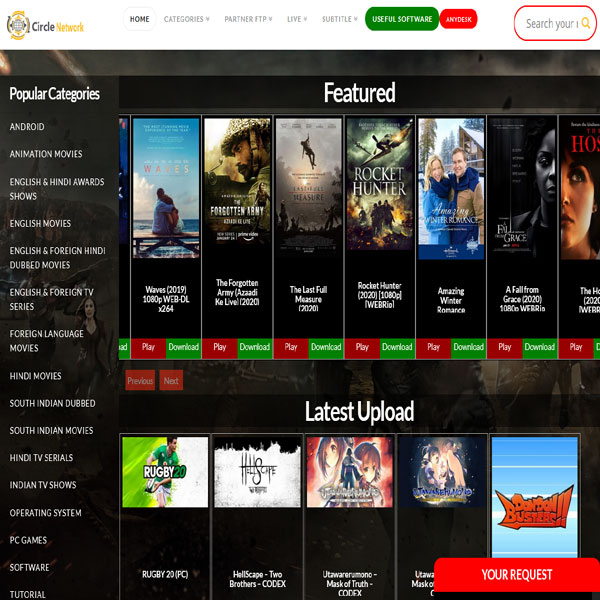Screen dimensions: 600x600
Task: Go to Next featured page
Action: pos(171,381)
